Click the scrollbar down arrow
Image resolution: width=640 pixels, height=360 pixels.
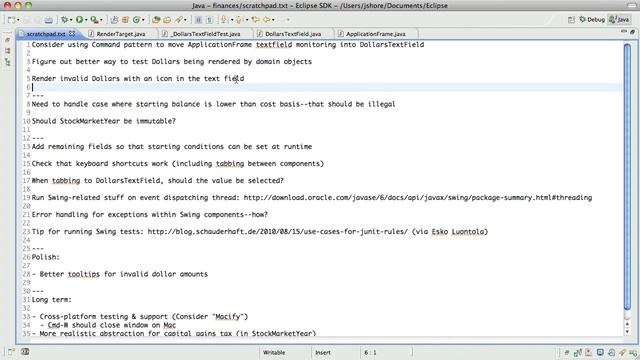click(x=627, y=331)
